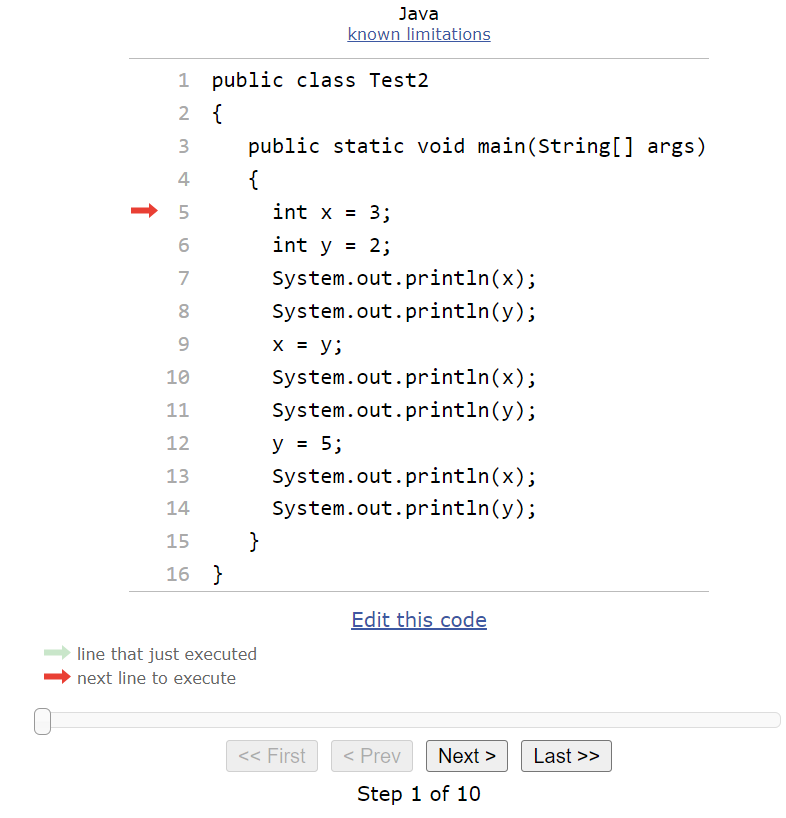The image size is (786, 818).
Task: Click the code line 'int x = 3;'
Action: (332, 212)
